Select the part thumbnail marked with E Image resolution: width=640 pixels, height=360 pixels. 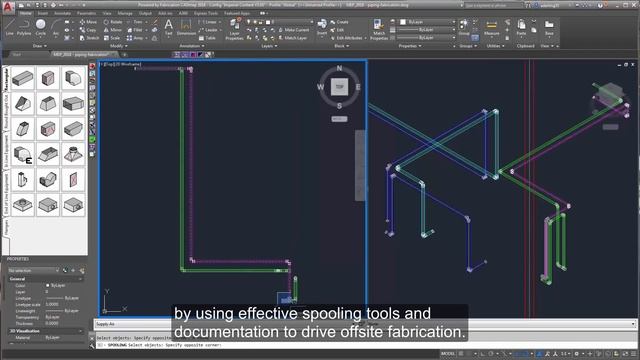(23, 154)
